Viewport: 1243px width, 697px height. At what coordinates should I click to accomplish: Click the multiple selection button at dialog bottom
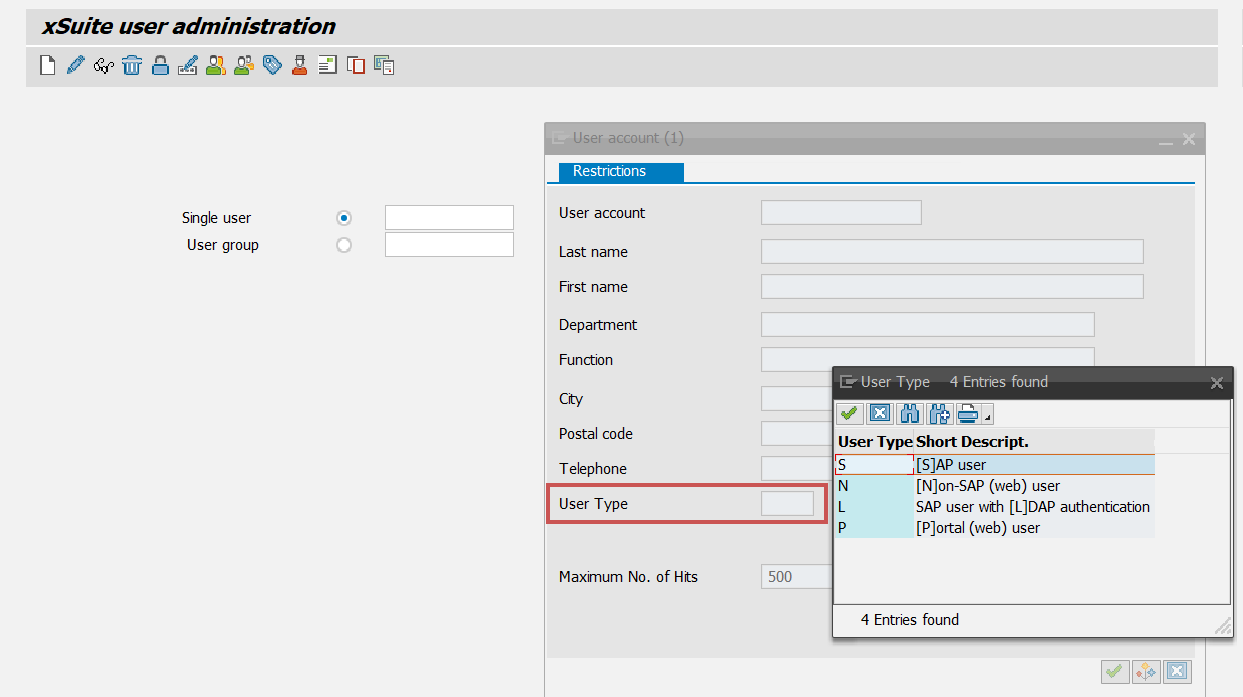(x=1146, y=672)
